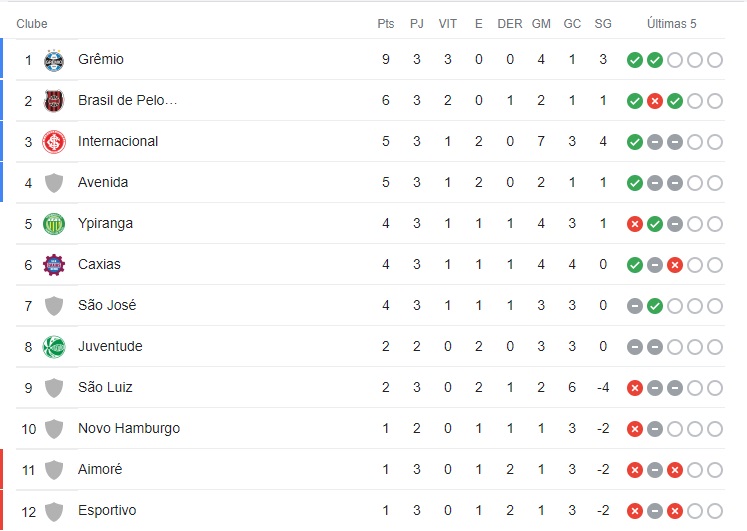Click Avenida's gray placeholder shield icon
This screenshot has width=747, height=531.
[54, 183]
